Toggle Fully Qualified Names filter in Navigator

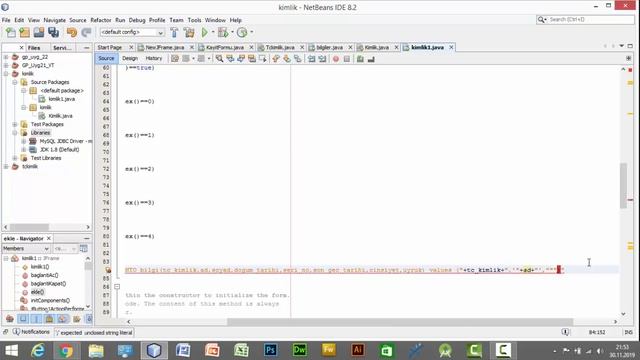coord(76,318)
